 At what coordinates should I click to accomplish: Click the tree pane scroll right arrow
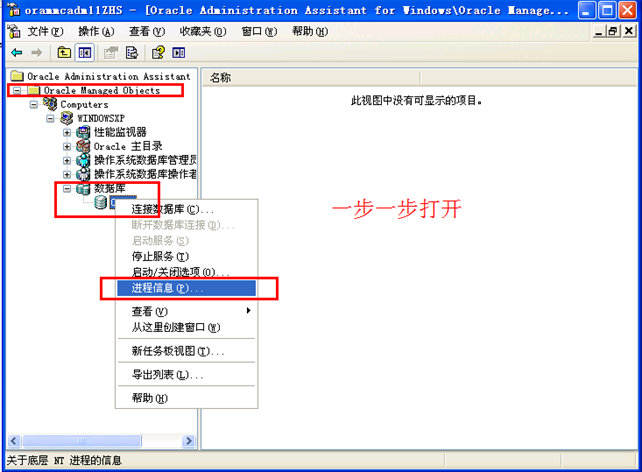pos(188,441)
